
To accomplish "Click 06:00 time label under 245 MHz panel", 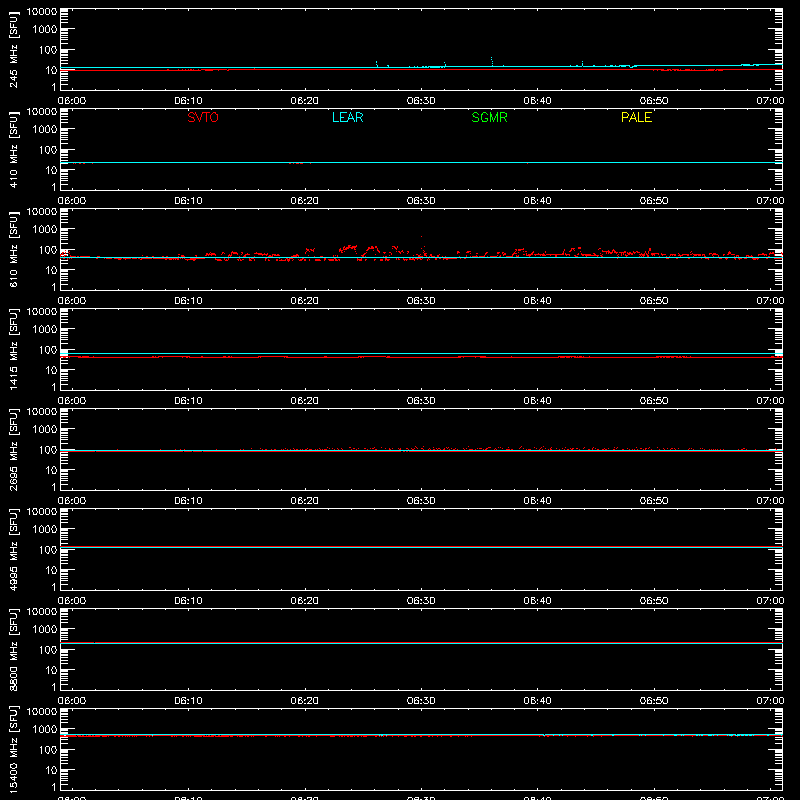I will 72,101.
